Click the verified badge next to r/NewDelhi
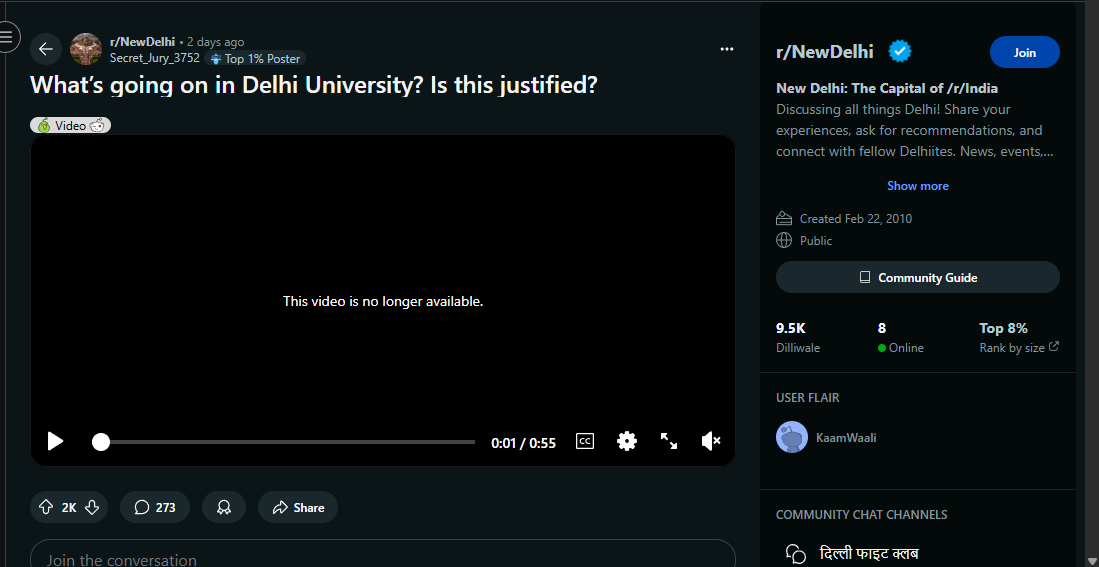This screenshot has height=567, width=1099. [x=900, y=52]
